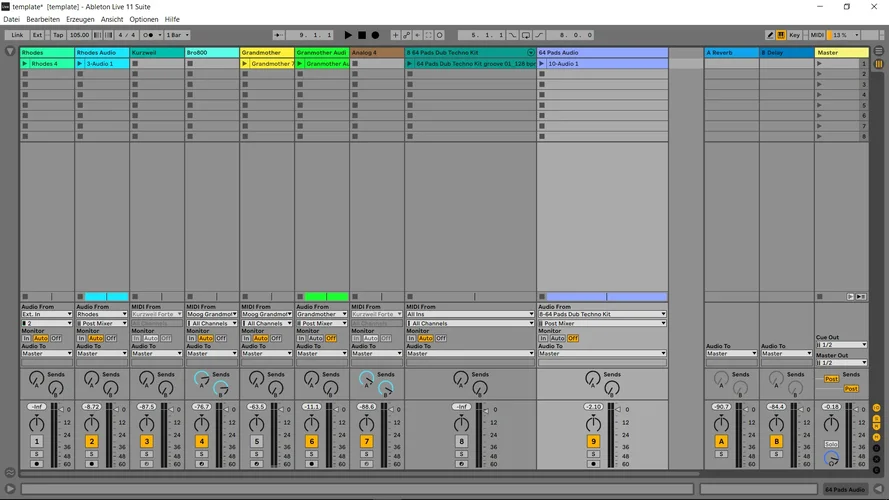Open metronome settings dropdown arrow
Image resolution: width=889 pixels, height=500 pixels.
click(x=160, y=35)
